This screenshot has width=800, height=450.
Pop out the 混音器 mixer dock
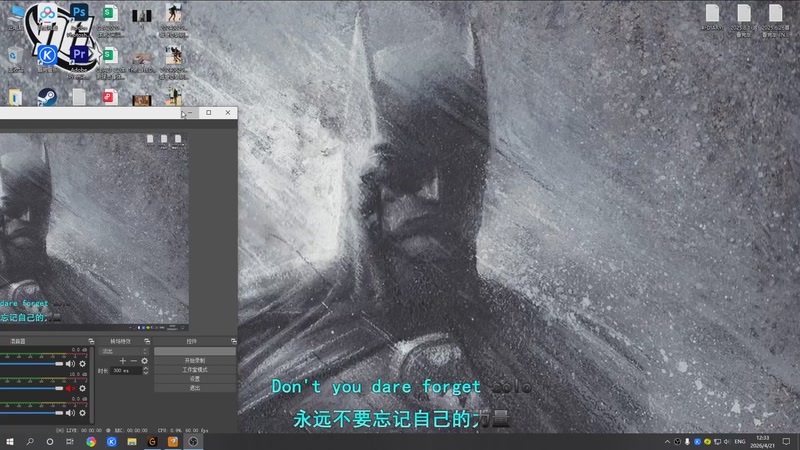[x=91, y=341]
